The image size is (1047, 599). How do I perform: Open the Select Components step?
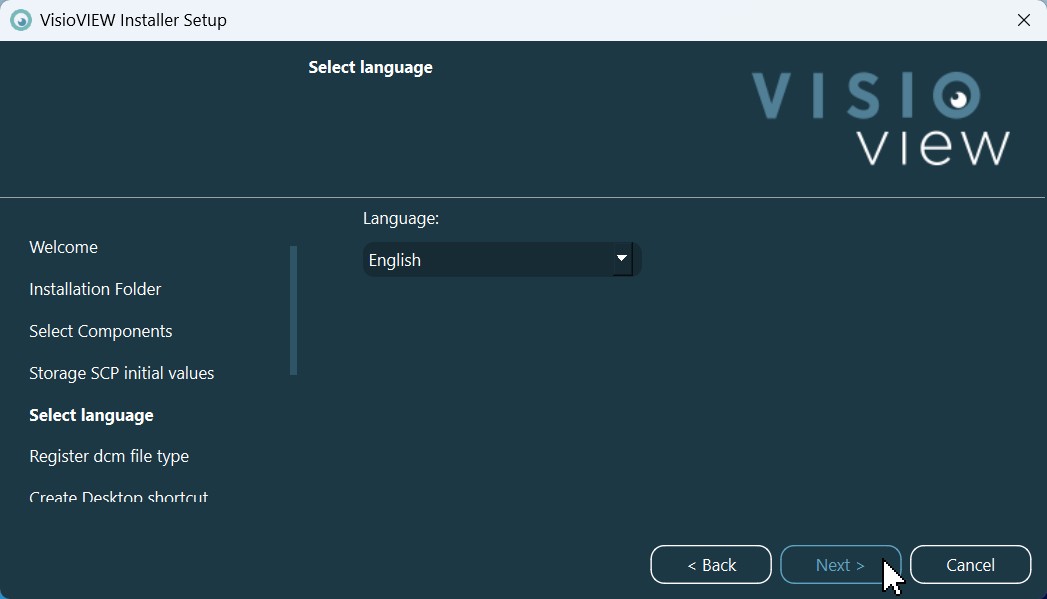click(101, 331)
